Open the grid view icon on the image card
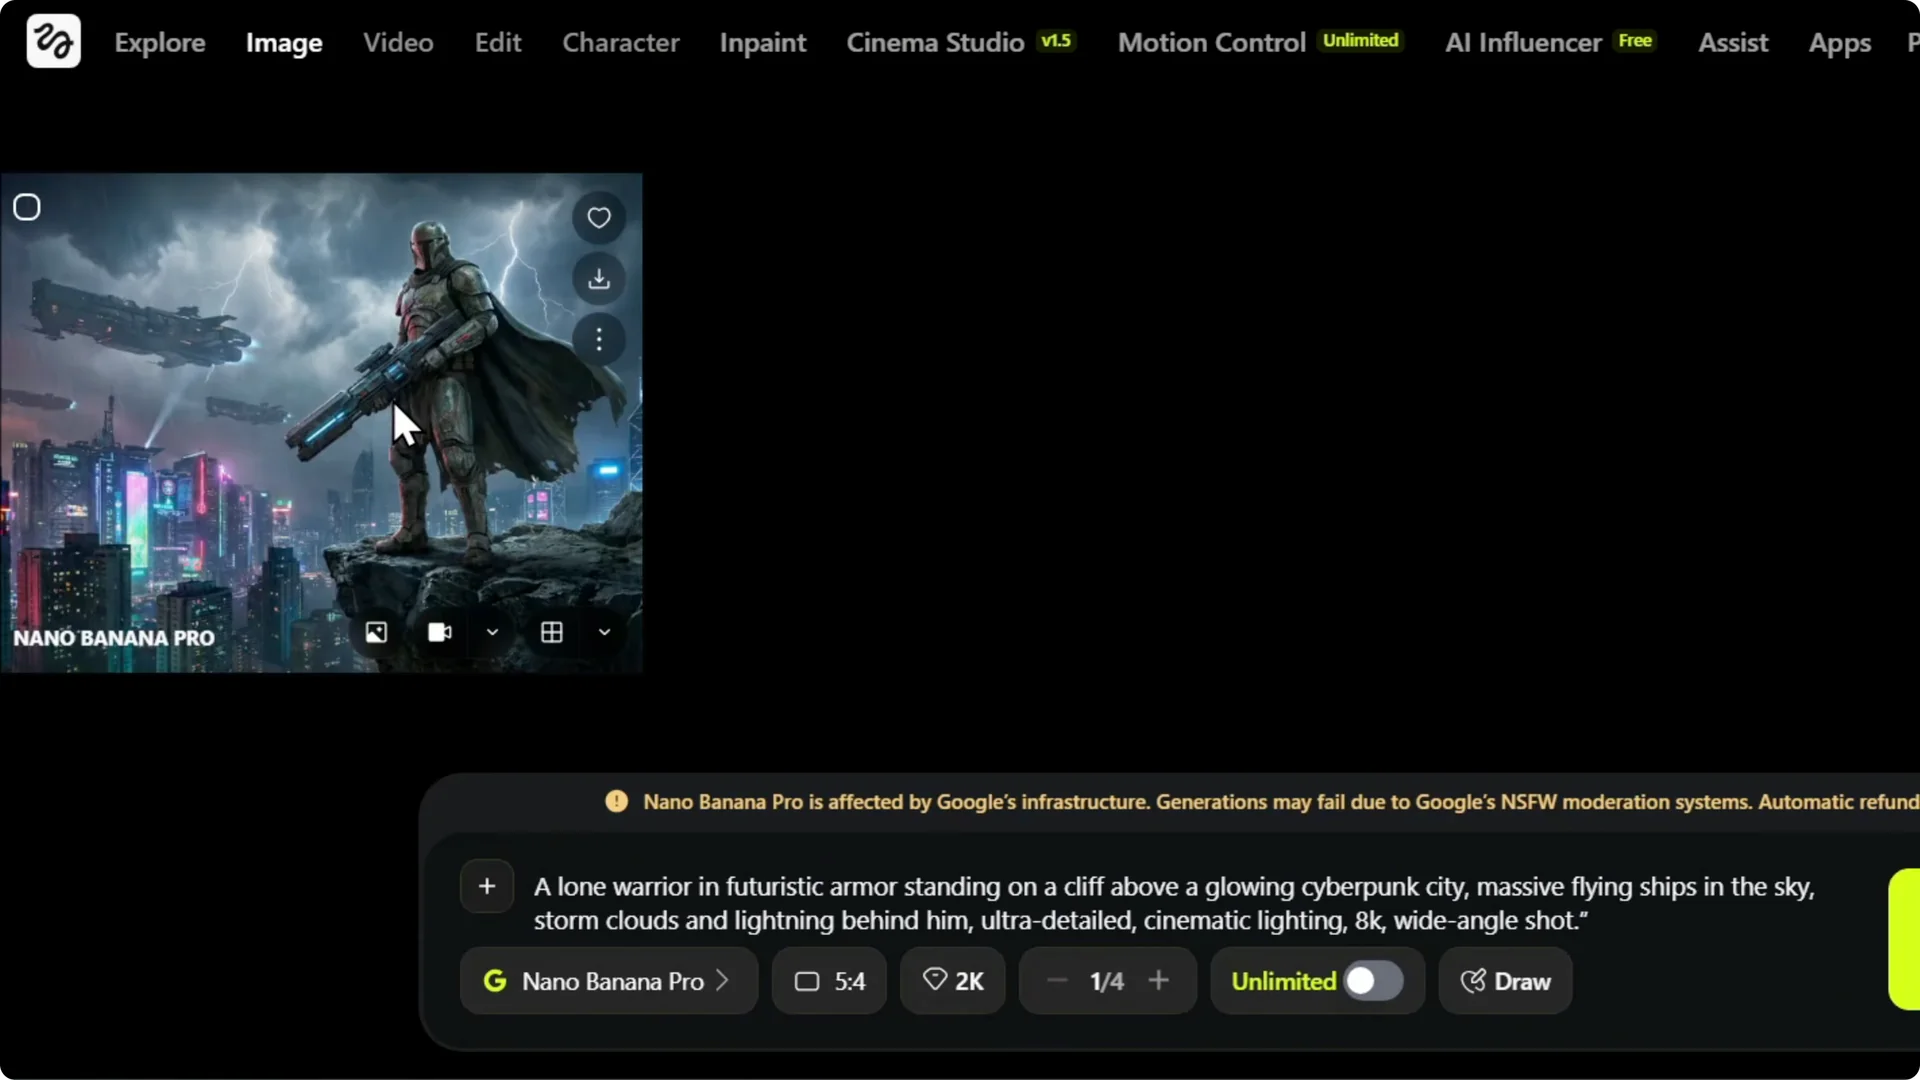Viewport: 1920px width, 1080px height. click(551, 632)
